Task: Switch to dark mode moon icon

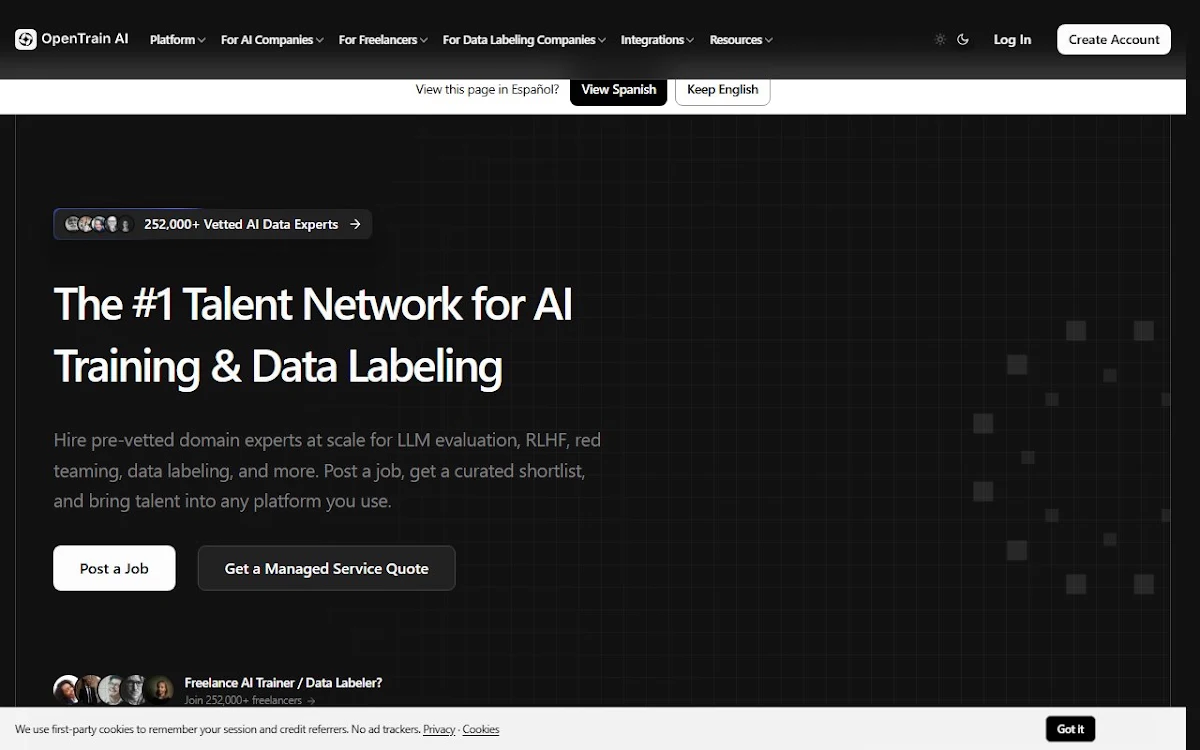Action: pyautogui.click(x=963, y=40)
